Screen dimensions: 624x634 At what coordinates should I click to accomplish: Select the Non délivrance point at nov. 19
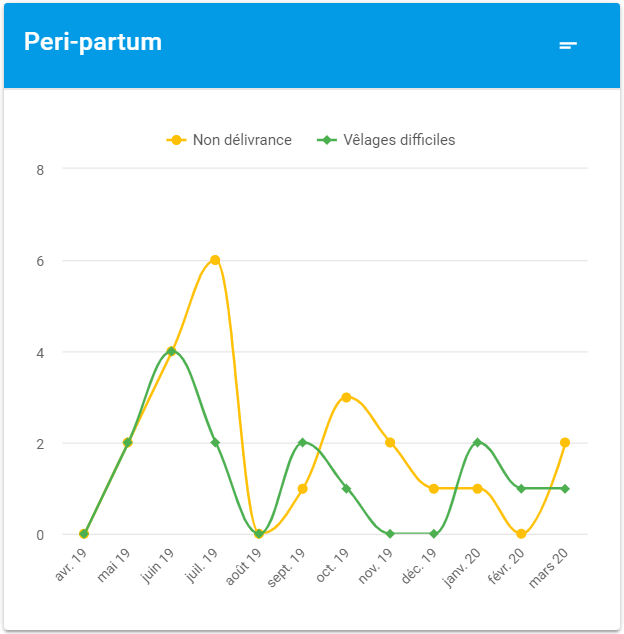click(x=390, y=443)
